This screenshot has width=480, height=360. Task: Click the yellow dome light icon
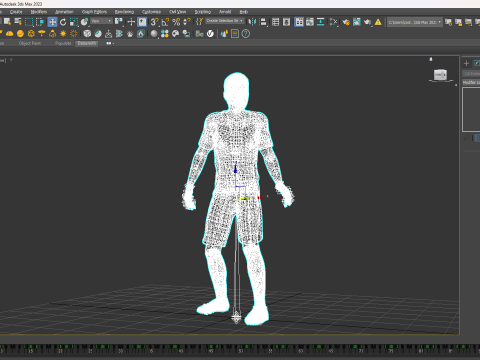[x=10, y=34]
